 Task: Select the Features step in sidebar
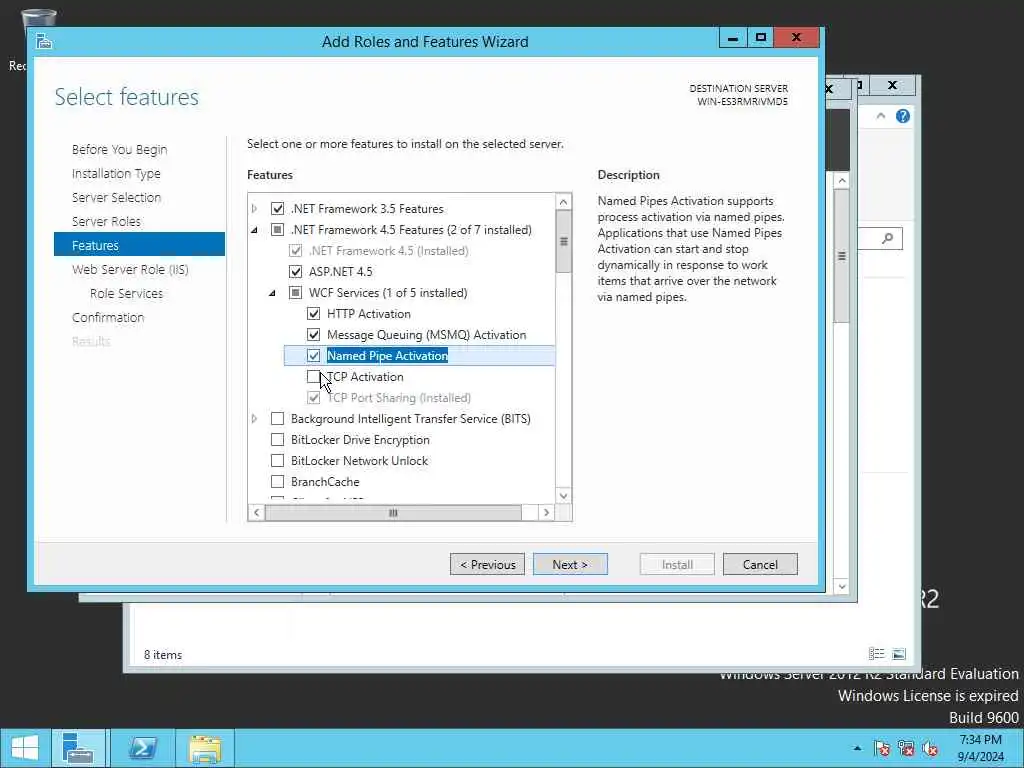tap(139, 245)
